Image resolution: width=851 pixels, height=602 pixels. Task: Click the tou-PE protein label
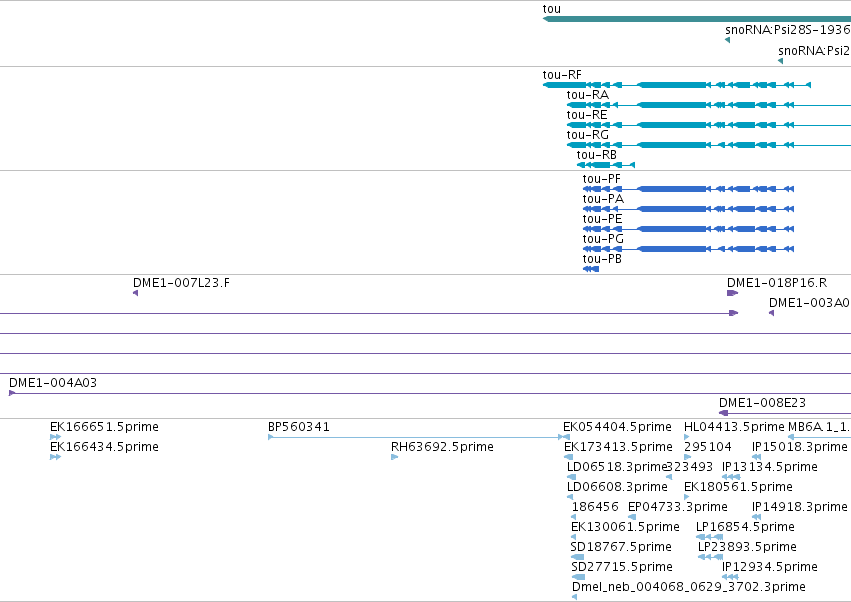tap(602, 219)
